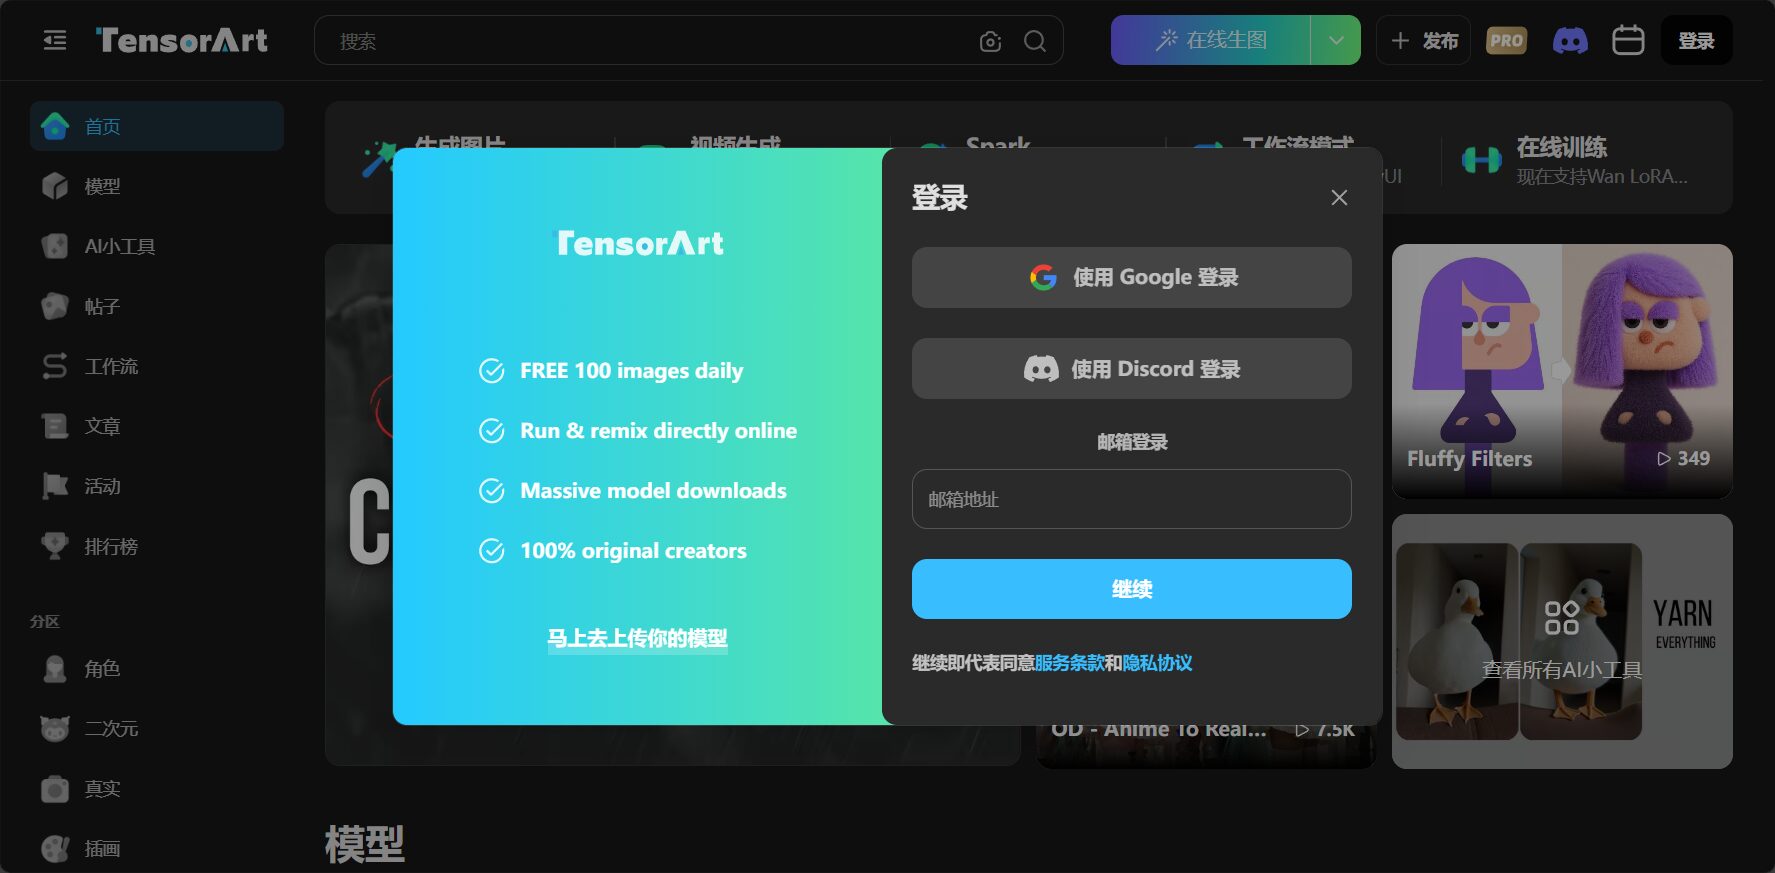Click the 在线训练 green icon

pyautogui.click(x=1481, y=160)
